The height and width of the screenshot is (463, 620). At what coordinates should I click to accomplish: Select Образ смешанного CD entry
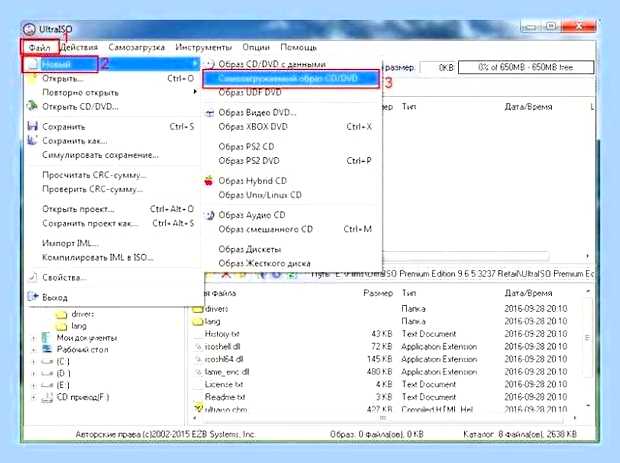pos(291,229)
